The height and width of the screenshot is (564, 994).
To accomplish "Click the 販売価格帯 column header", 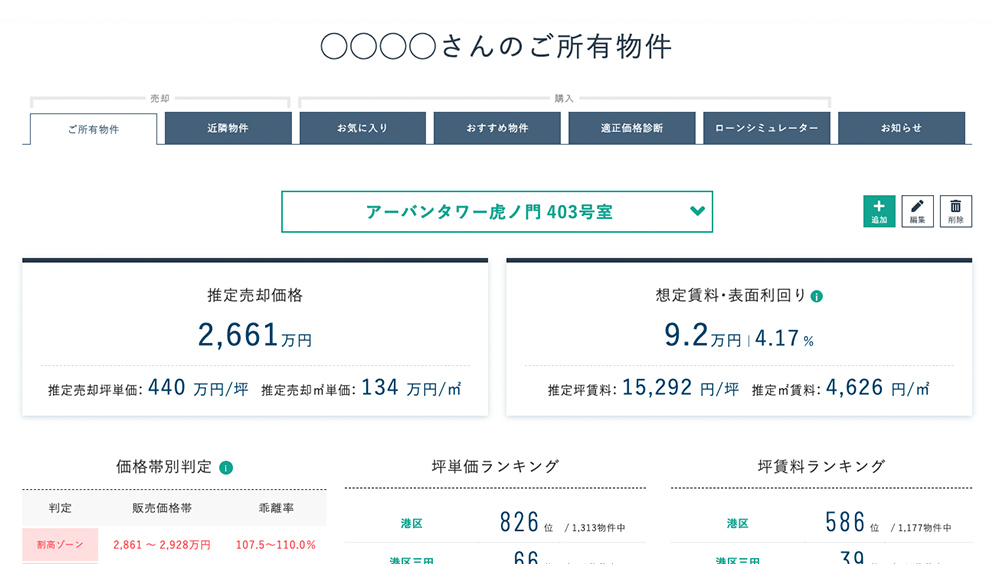I will (162, 508).
